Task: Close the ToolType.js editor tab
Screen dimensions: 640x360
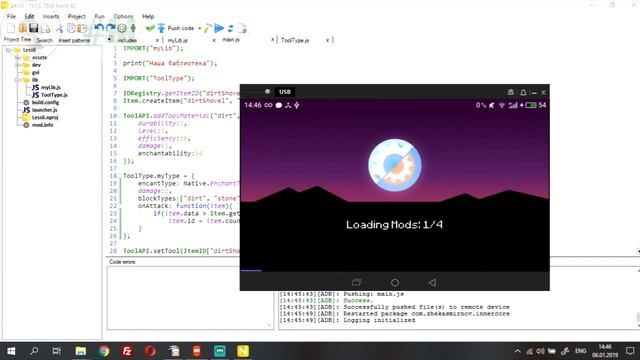Action: pos(327,40)
